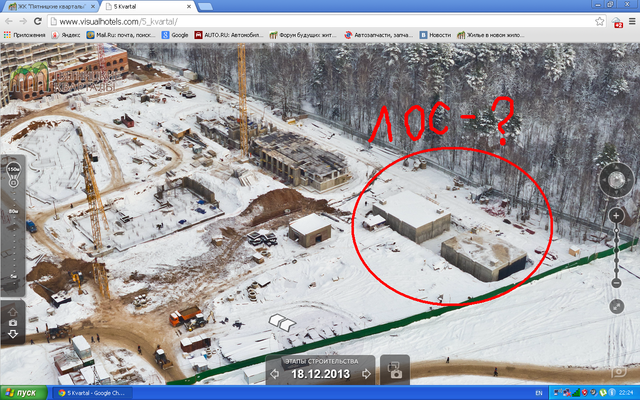Viewport: 640px width, 400px height.
Task: Open the Приложения apps bookmark
Action: (24, 35)
